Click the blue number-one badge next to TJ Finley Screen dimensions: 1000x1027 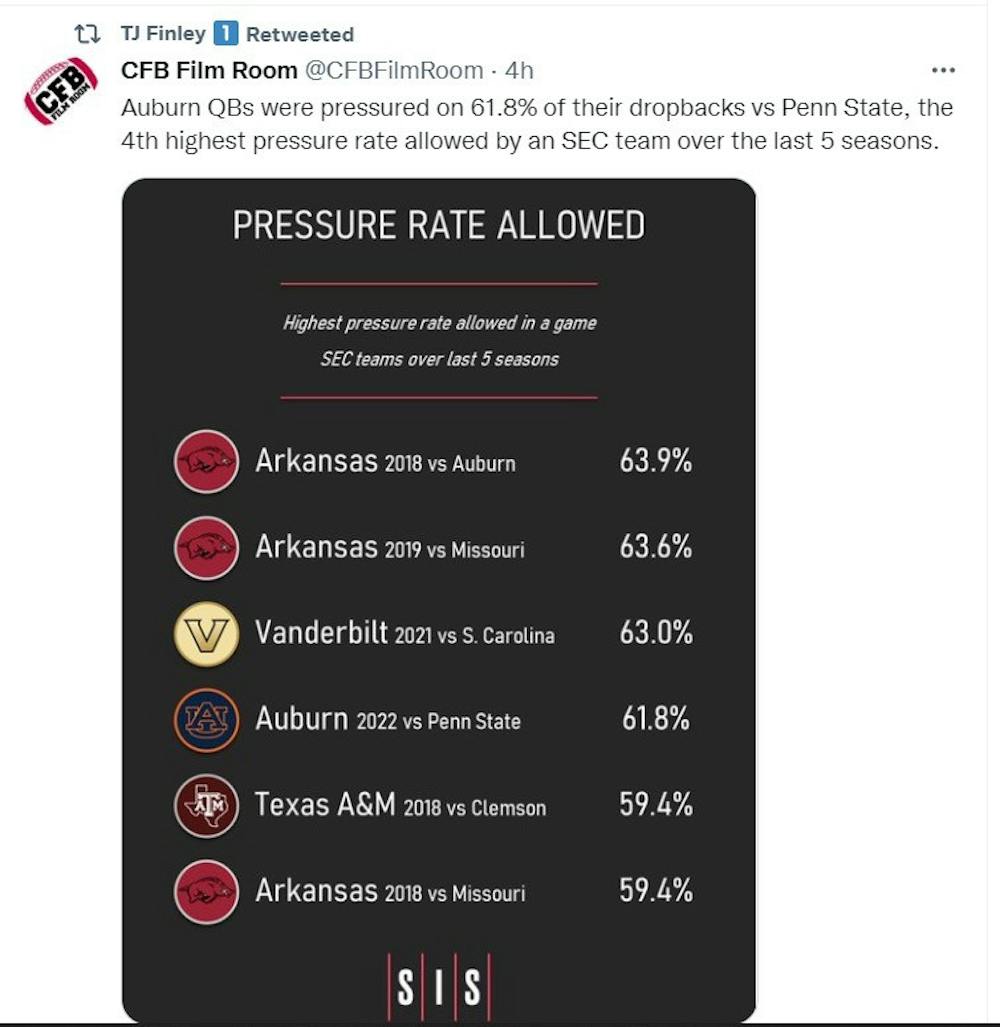226,33
